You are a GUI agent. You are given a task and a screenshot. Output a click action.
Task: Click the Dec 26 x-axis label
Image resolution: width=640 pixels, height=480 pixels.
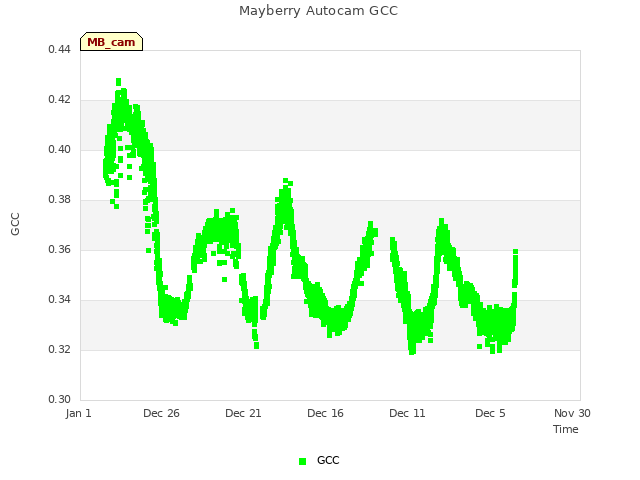(x=161, y=413)
